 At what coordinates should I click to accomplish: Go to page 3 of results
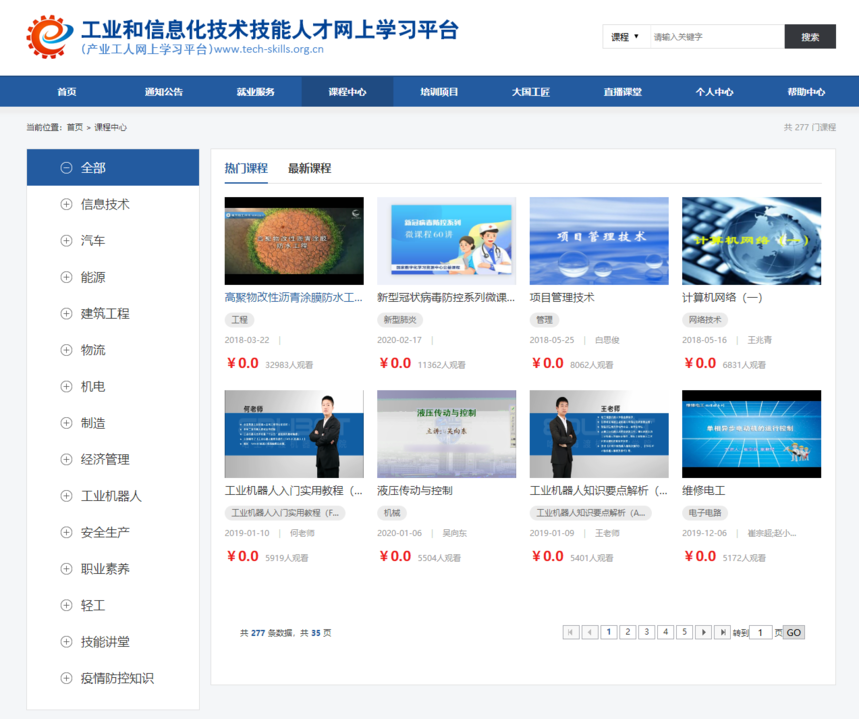tap(646, 632)
